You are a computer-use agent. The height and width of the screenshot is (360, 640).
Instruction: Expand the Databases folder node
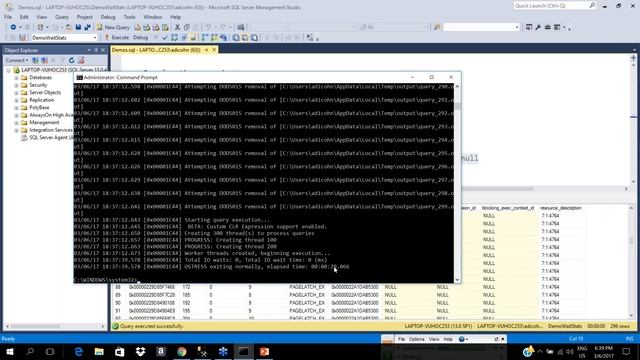point(16,78)
